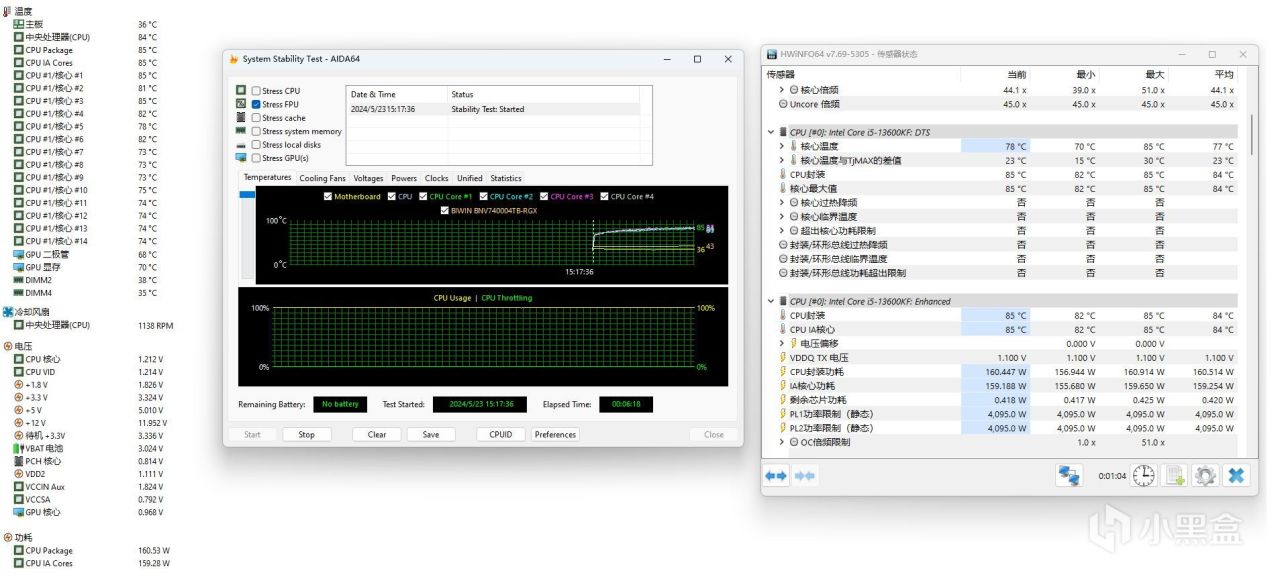Screen dimensions: 1280x583
Task: Switch to the Unified tab
Action: pyautogui.click(x=469, y=178)
